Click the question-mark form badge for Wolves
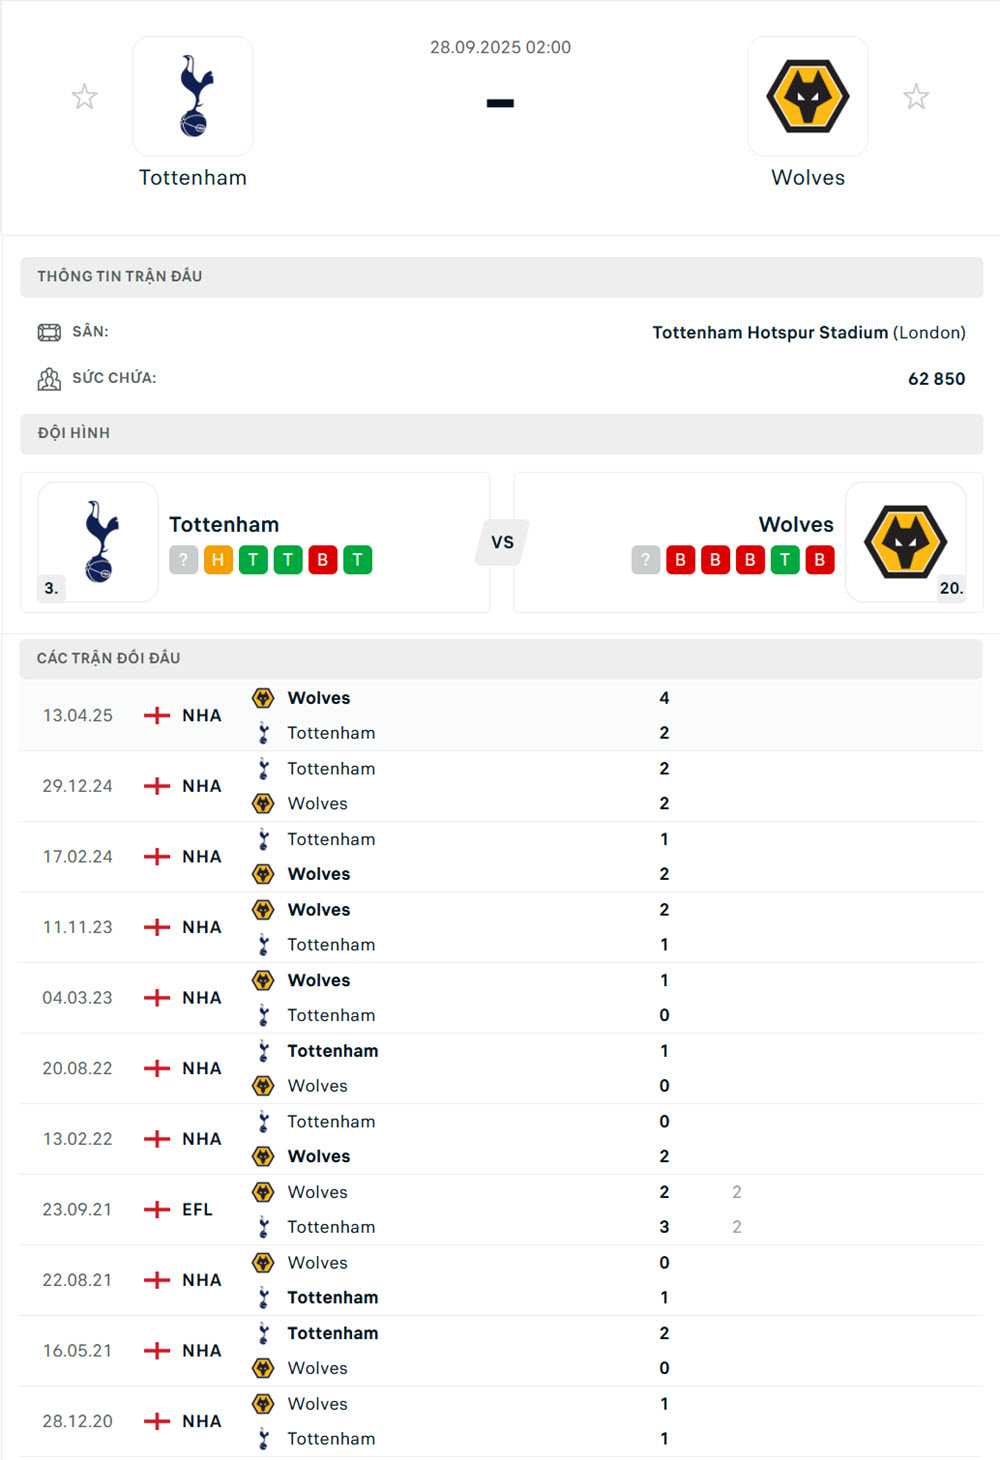 pos(644,560)
